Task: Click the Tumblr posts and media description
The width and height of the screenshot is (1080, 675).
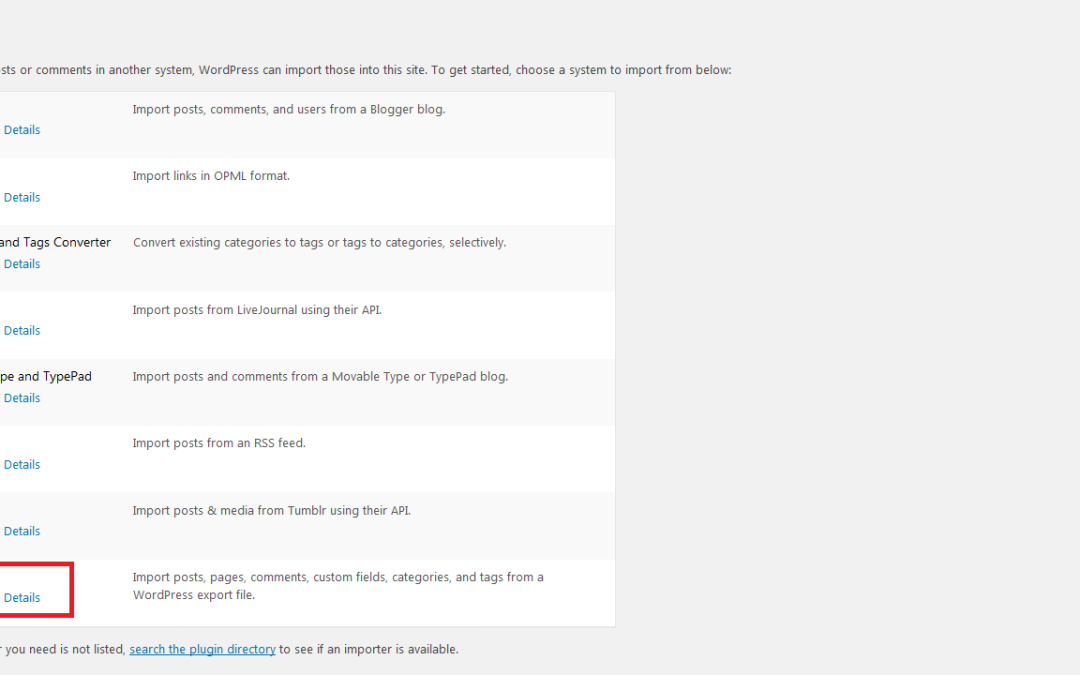Action: tap(271, 511)
